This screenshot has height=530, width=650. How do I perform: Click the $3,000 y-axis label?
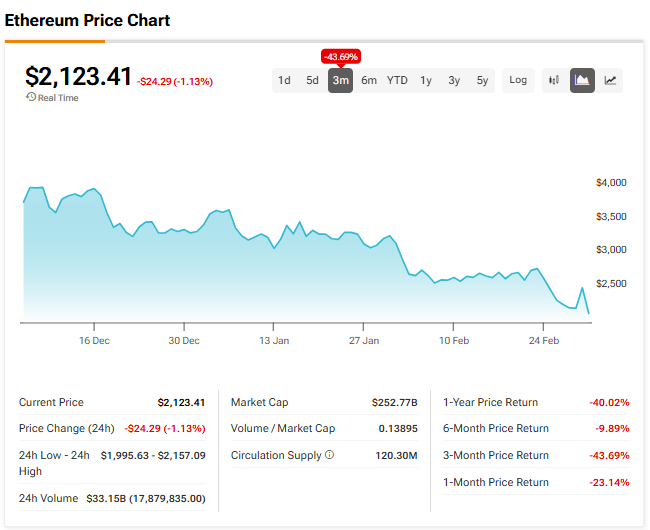pos(611,249)
